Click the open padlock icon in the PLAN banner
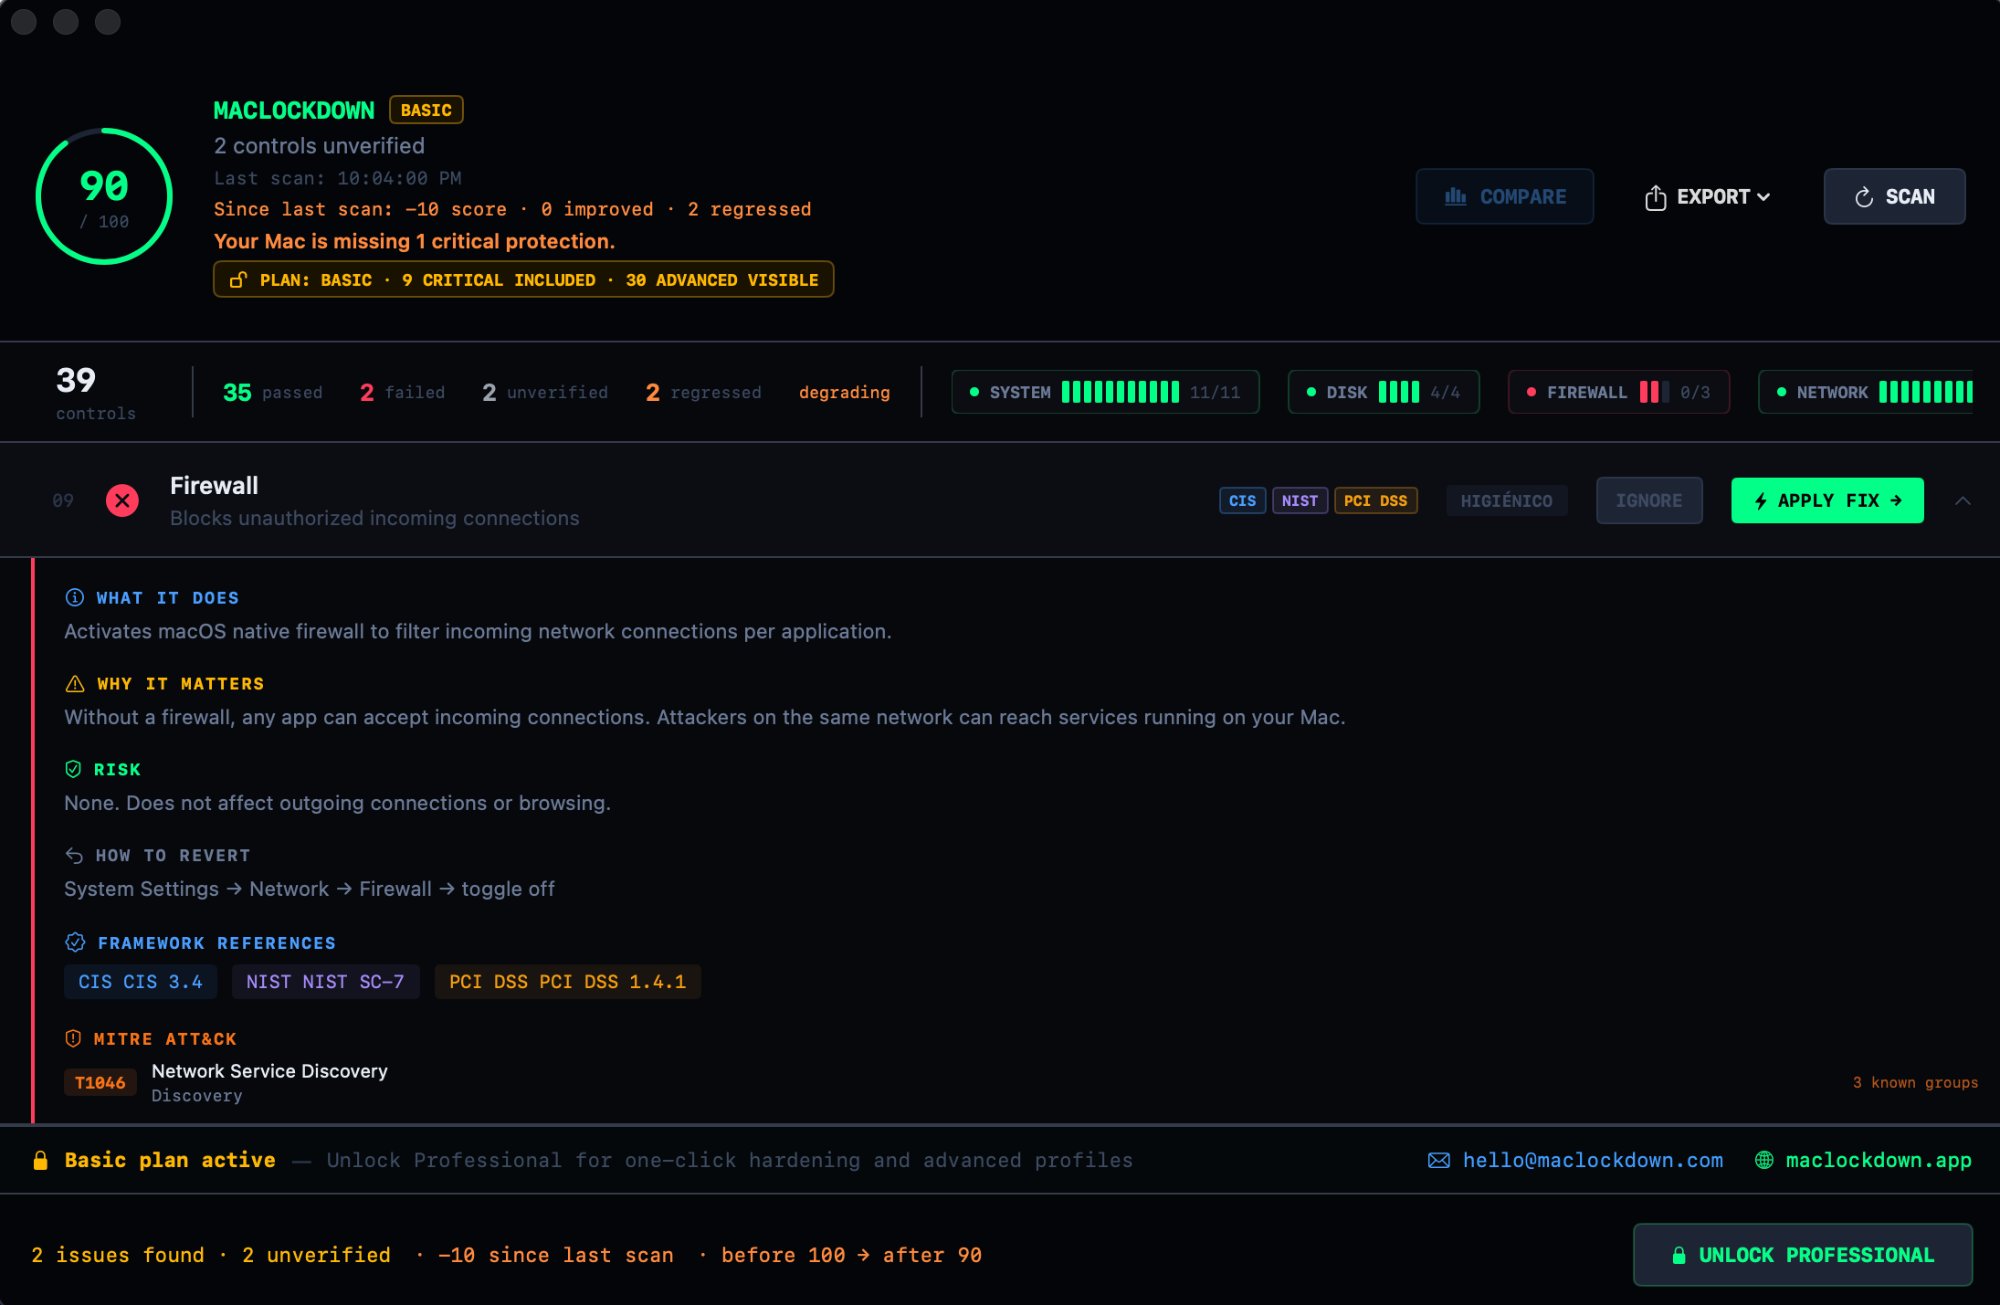Viewport: 2000px width, 1305px height. point(238,280)
